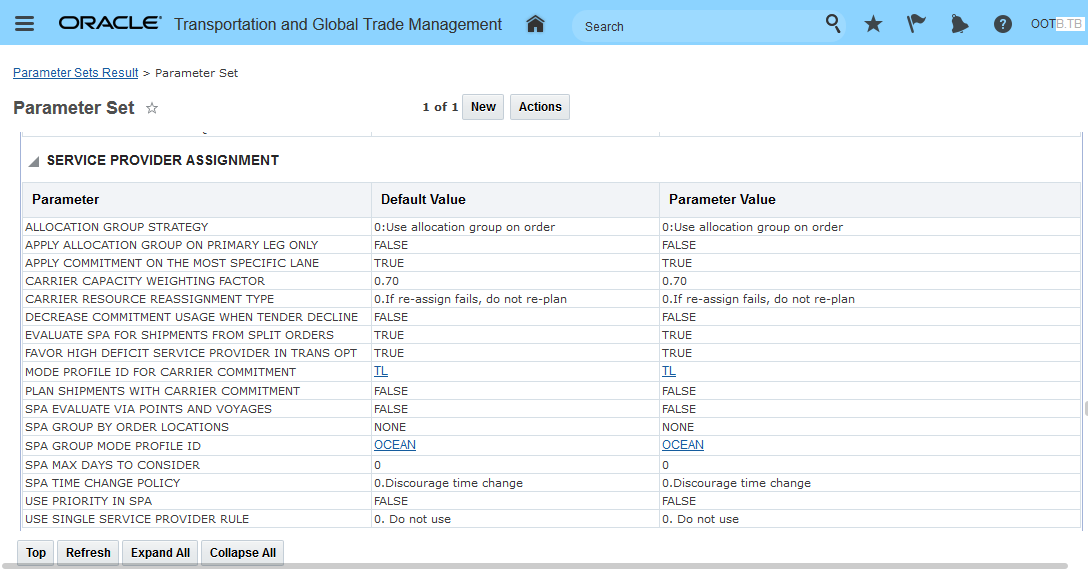Open the Help question mark icon
The image size is (1088, 571).
click(x=1002, y=24)
